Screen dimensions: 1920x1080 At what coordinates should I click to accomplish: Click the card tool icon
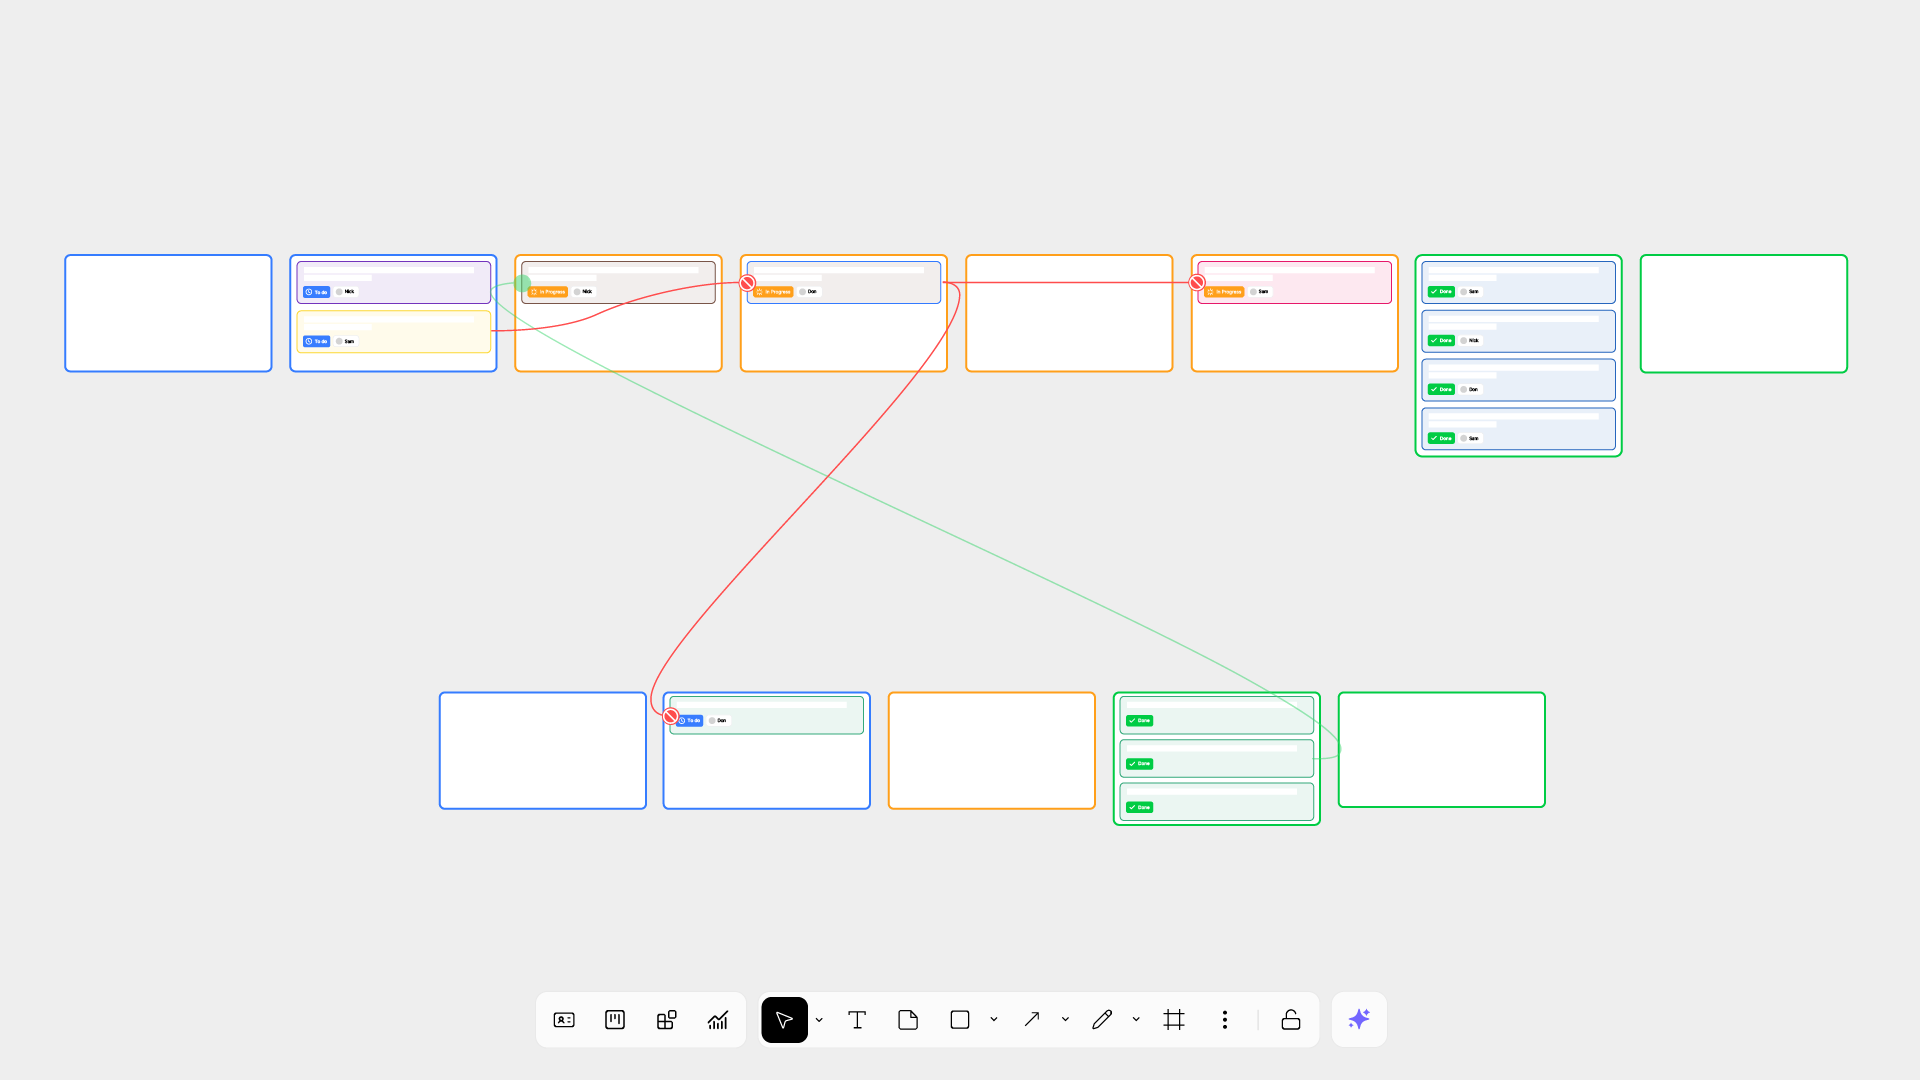(564, 1020)
